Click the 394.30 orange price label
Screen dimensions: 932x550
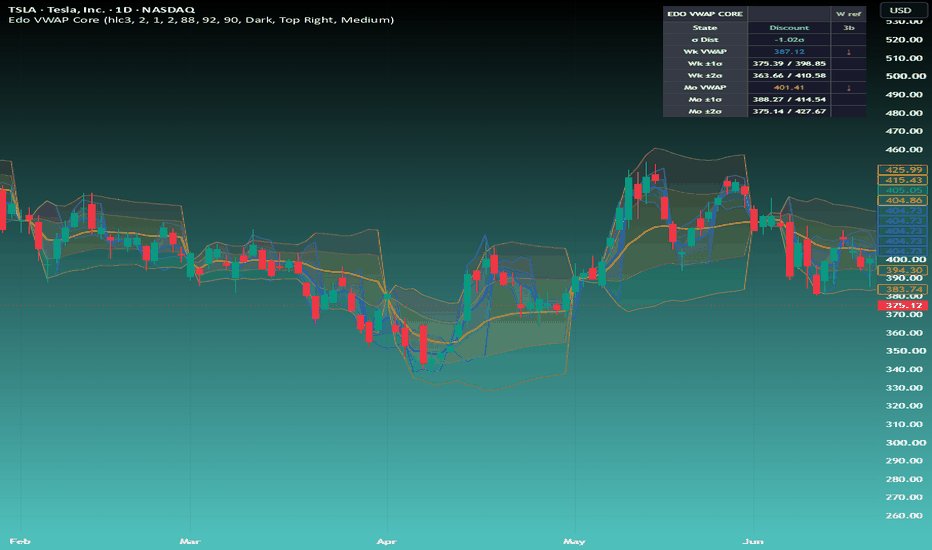[903, 270]
